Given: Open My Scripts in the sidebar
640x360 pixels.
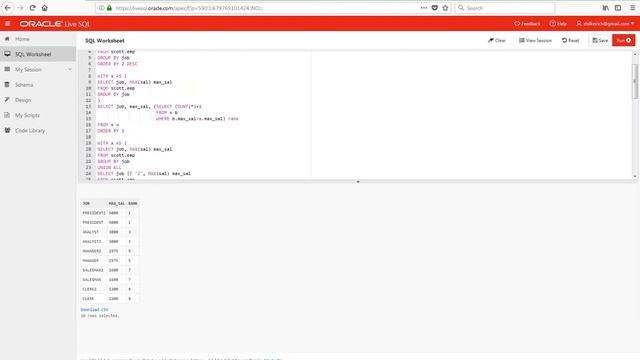Looking at the screenshot, I should click(x=38, y=115).
